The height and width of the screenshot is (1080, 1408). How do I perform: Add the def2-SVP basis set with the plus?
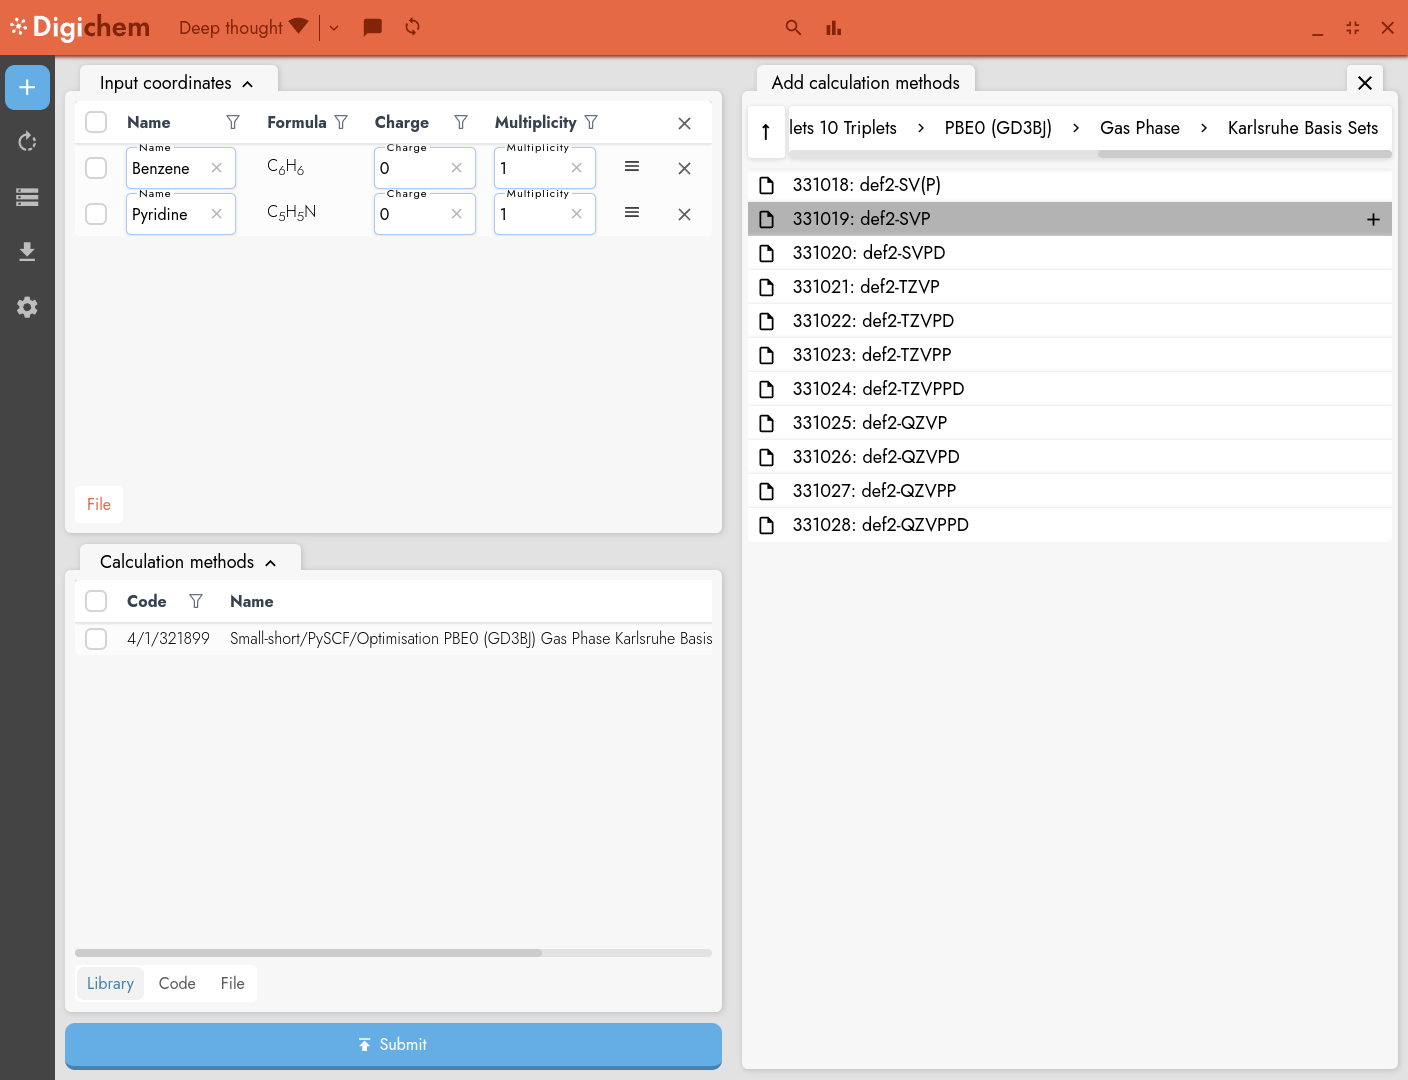tap(1373, 218)
